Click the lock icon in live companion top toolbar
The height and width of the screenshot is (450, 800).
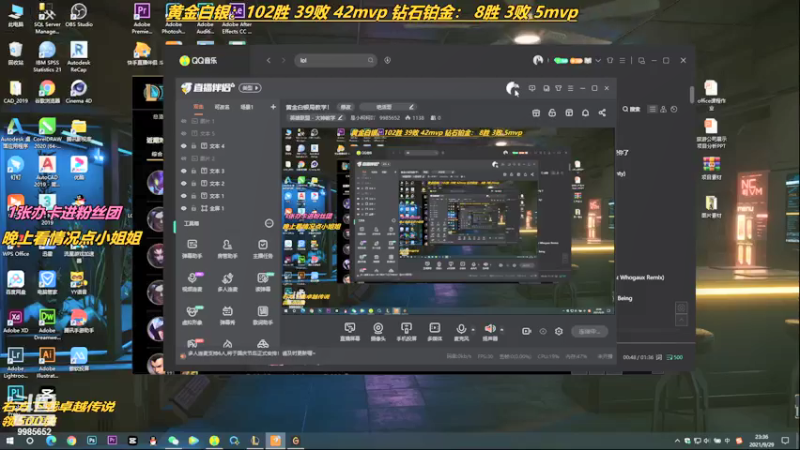click(552, 113)
